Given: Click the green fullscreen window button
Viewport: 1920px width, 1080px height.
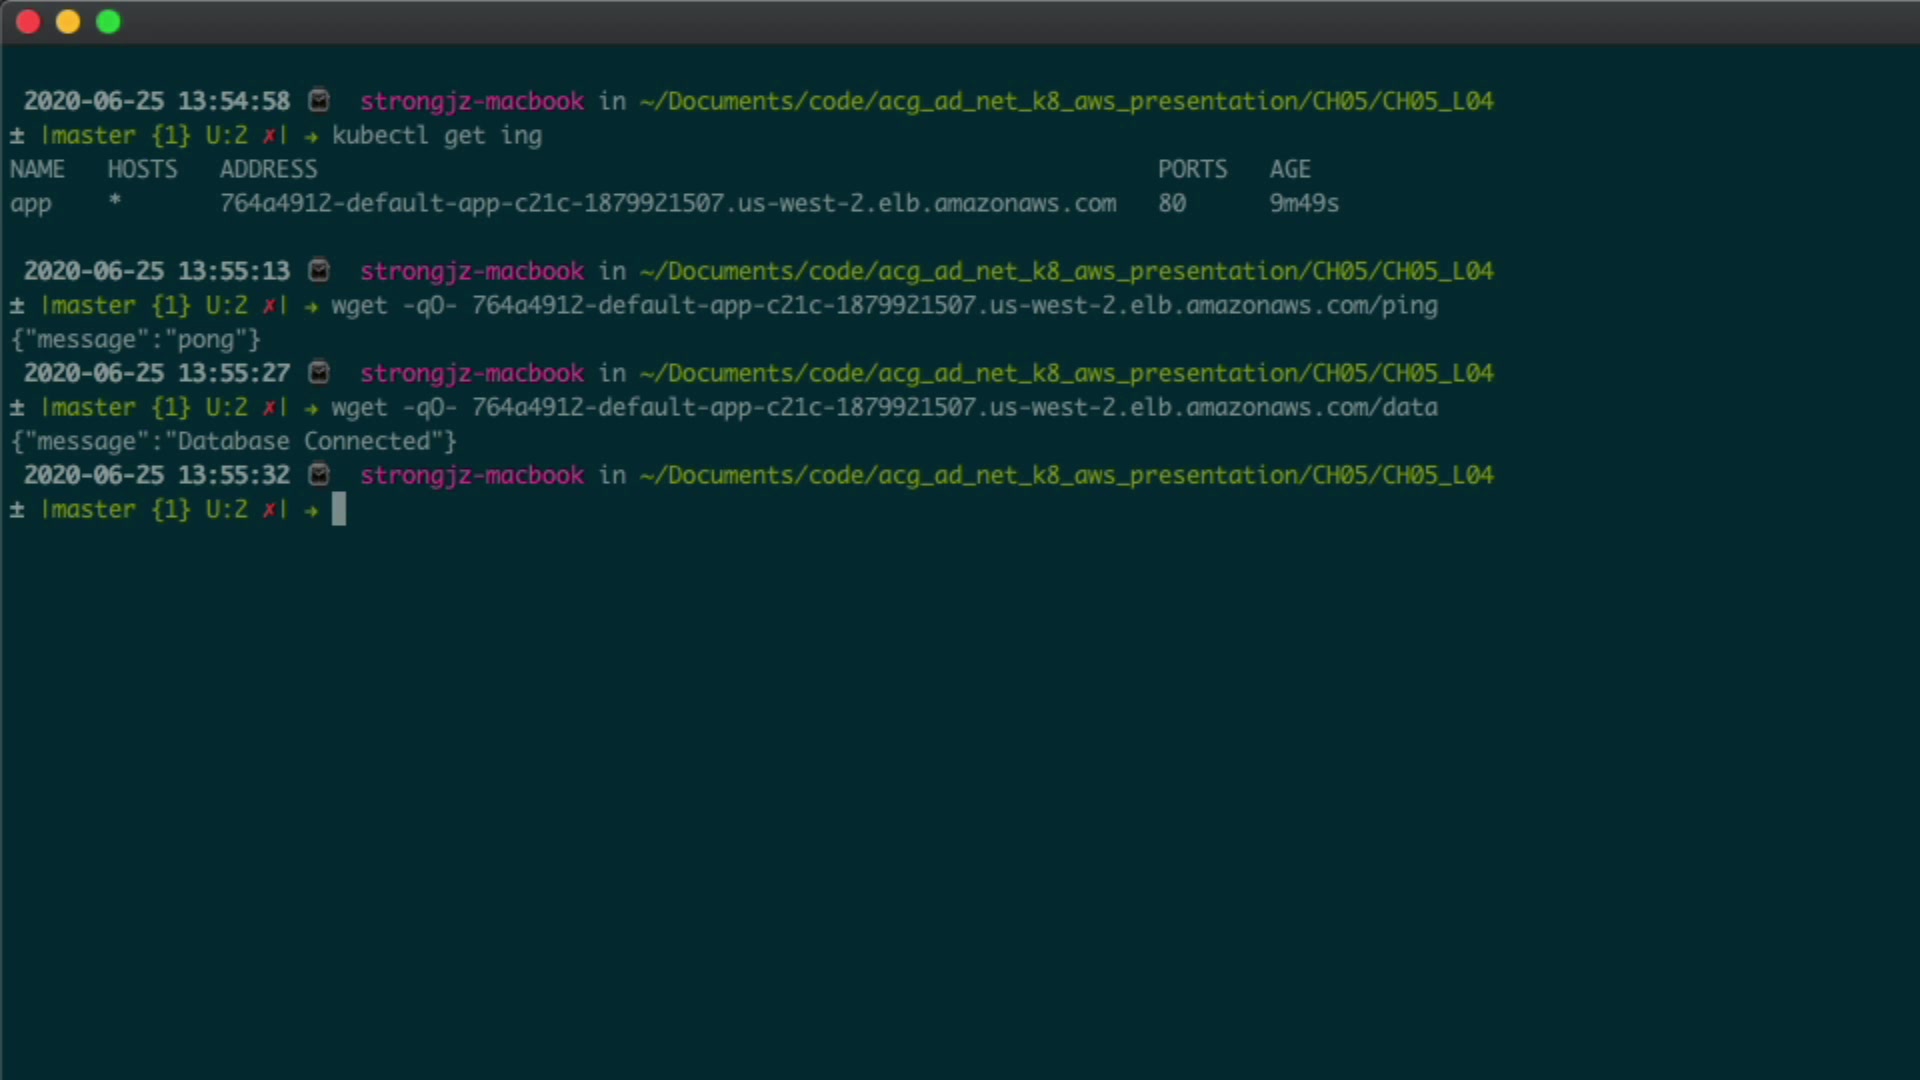Looking at the screenshot, I should click(x=108, y=22).
